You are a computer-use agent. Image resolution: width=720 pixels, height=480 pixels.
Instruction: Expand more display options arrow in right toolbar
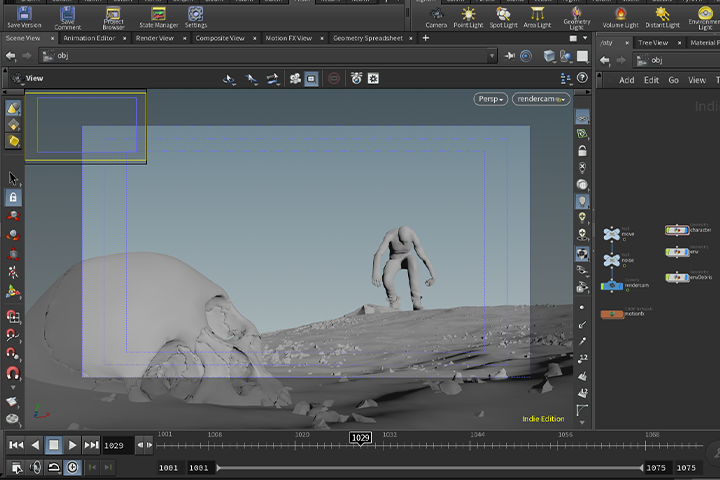click(582, 423)
